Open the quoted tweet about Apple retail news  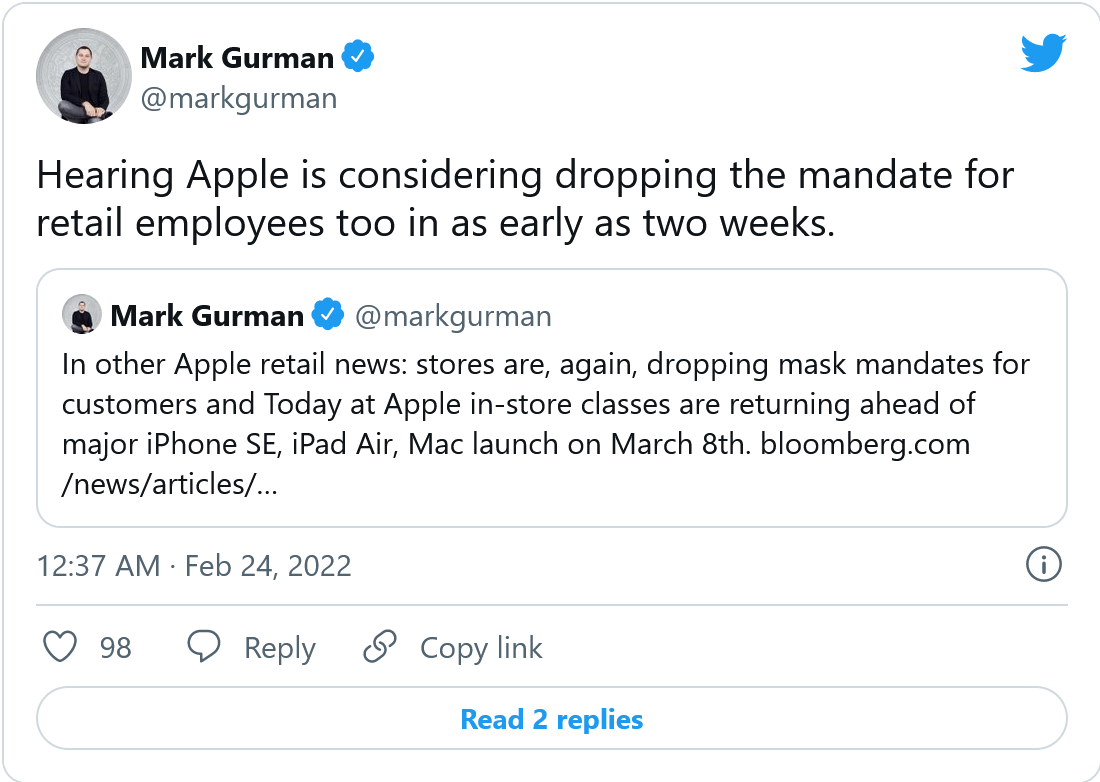[x=551, y=398]
